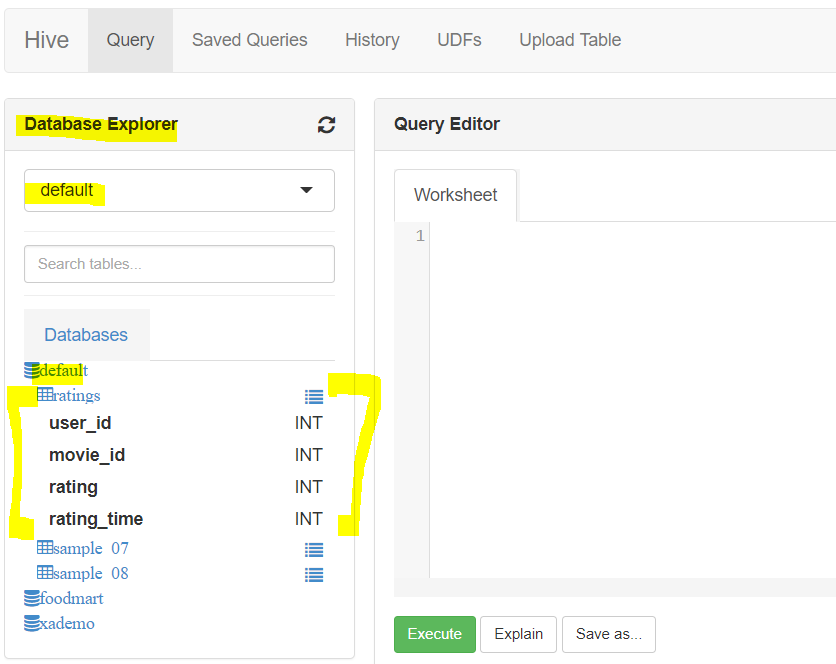Open the History tab
Viewport: 836px width, 664px height.
click(x=372, y=40)
